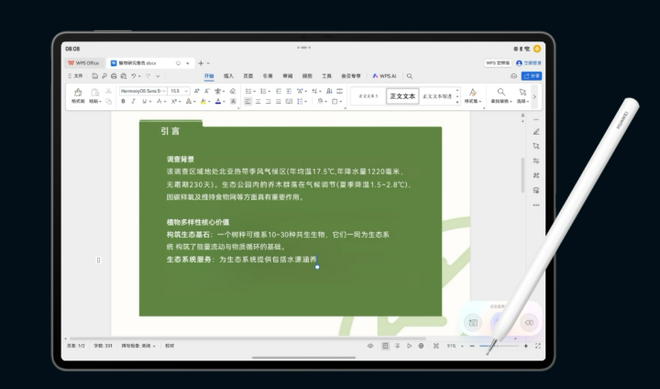Open the WPS AI menu

click(x=384, y=76)
